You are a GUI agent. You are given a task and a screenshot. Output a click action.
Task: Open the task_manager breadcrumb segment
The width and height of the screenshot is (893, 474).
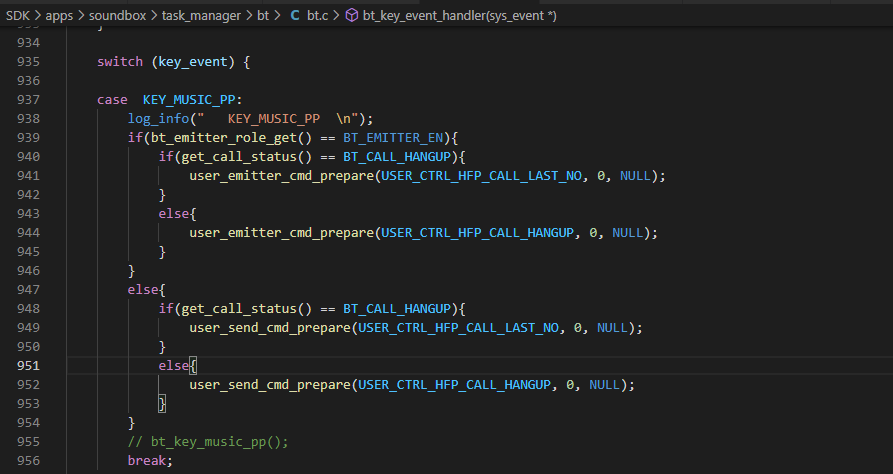point(201,15)
